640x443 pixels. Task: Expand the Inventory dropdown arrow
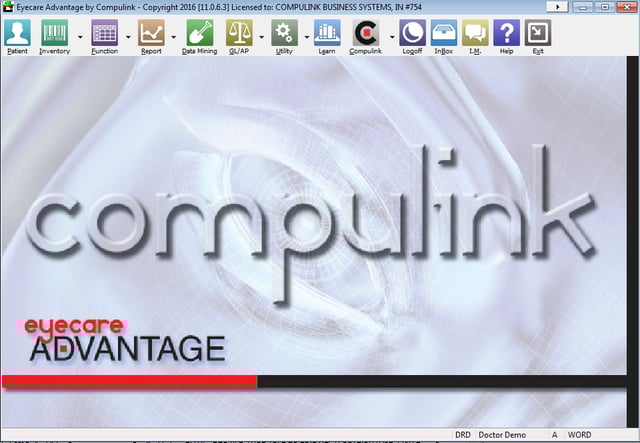click(x=80, y=37)
